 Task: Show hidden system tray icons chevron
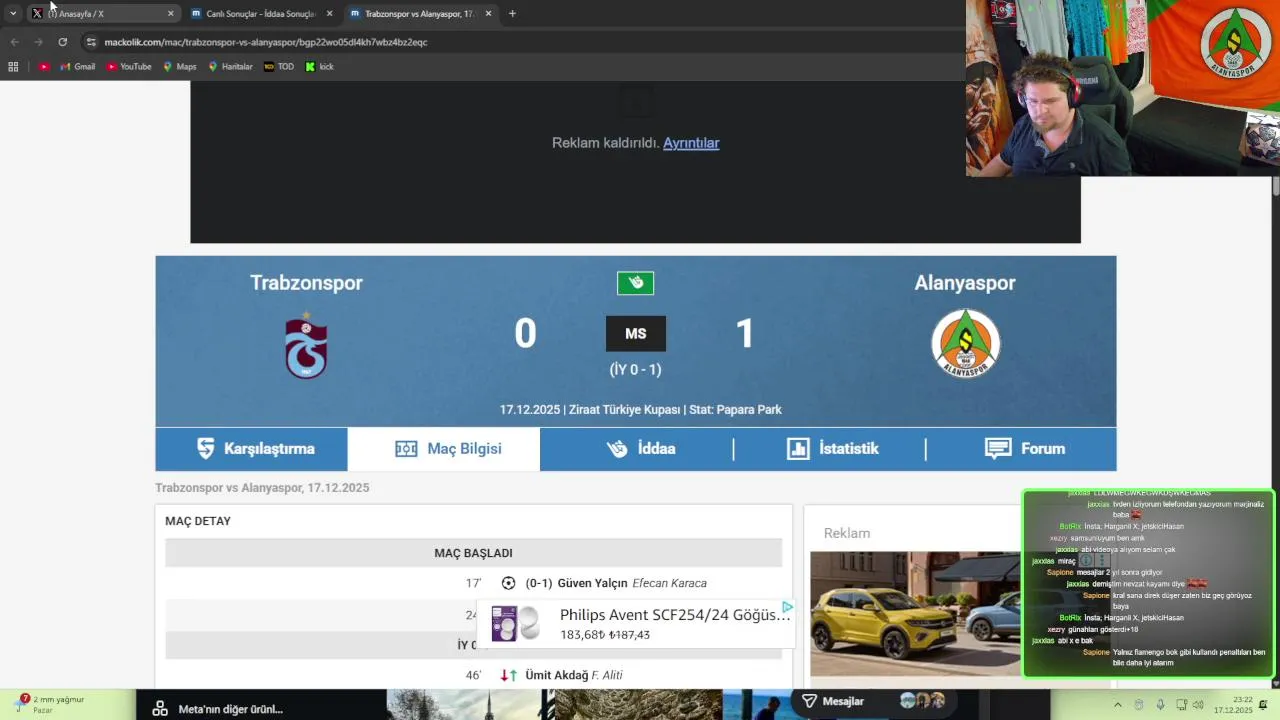1118,704
